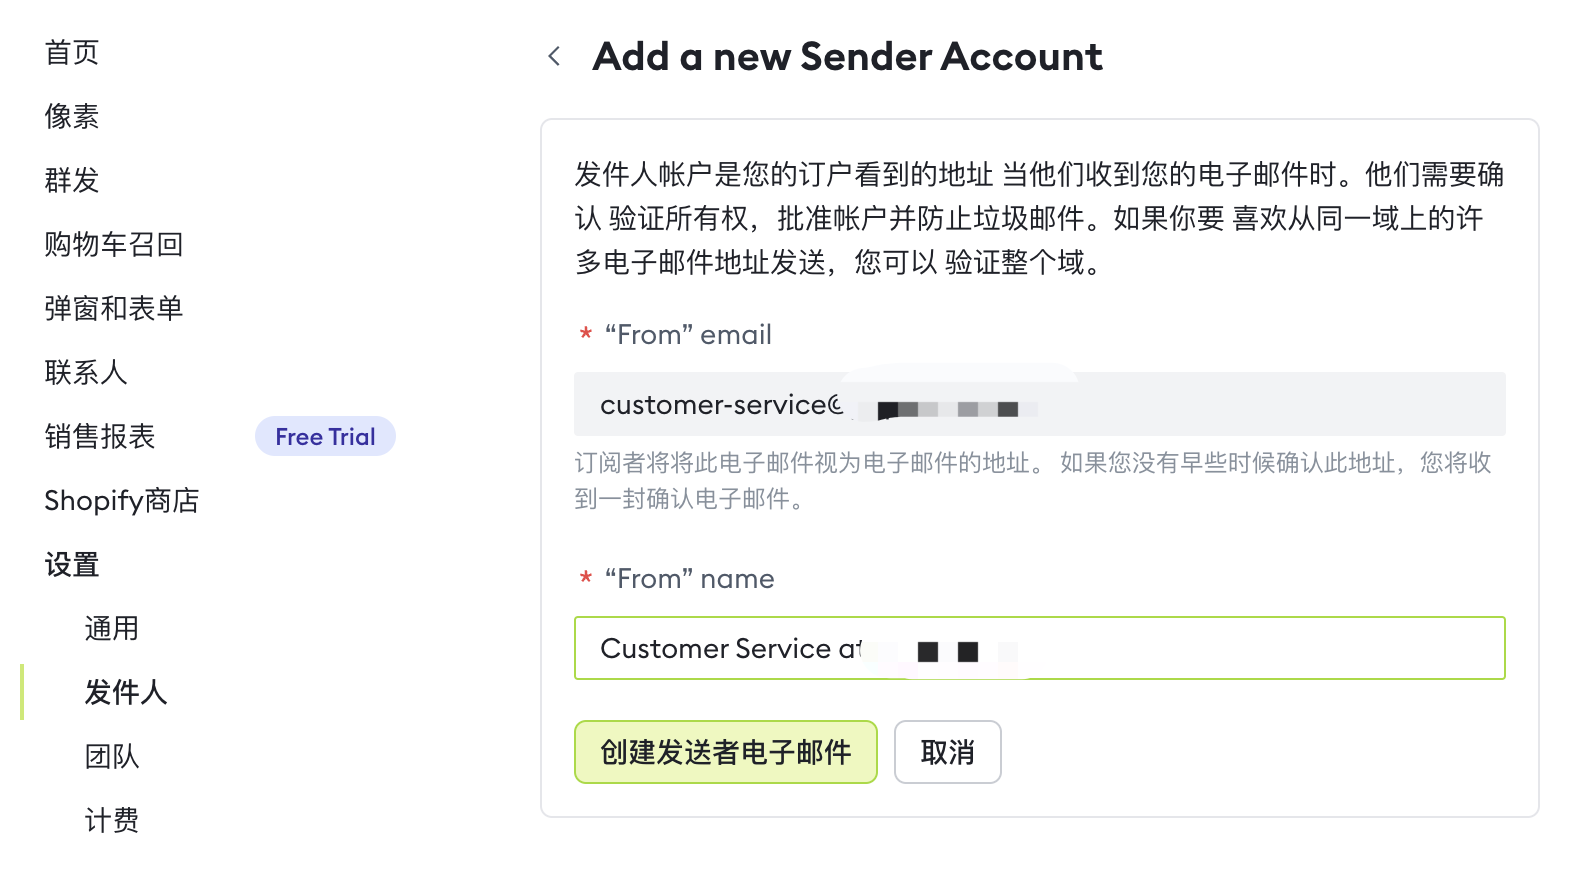Click the 取消 cancel button
Image resolution: width=1590 pixels, height=882 pixels.
[947, 753]
